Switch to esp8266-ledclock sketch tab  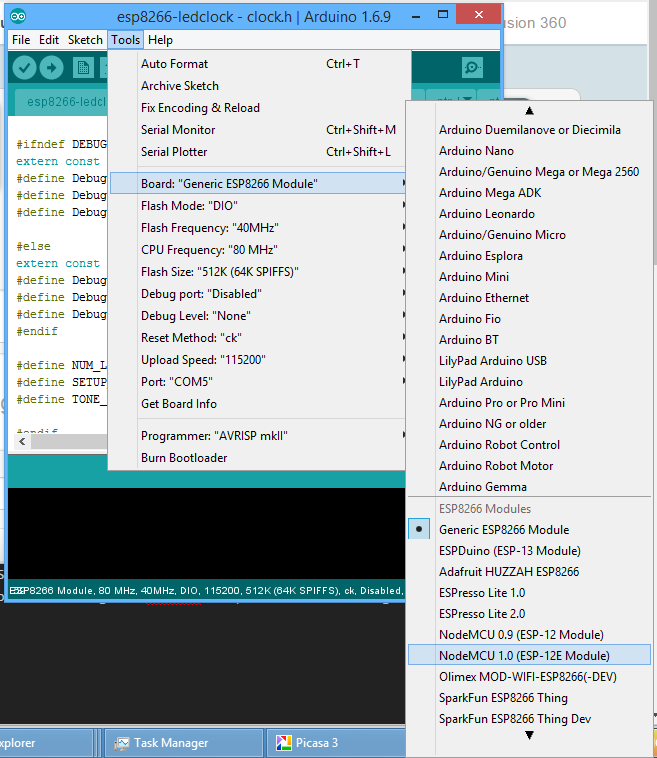(62, 102)
